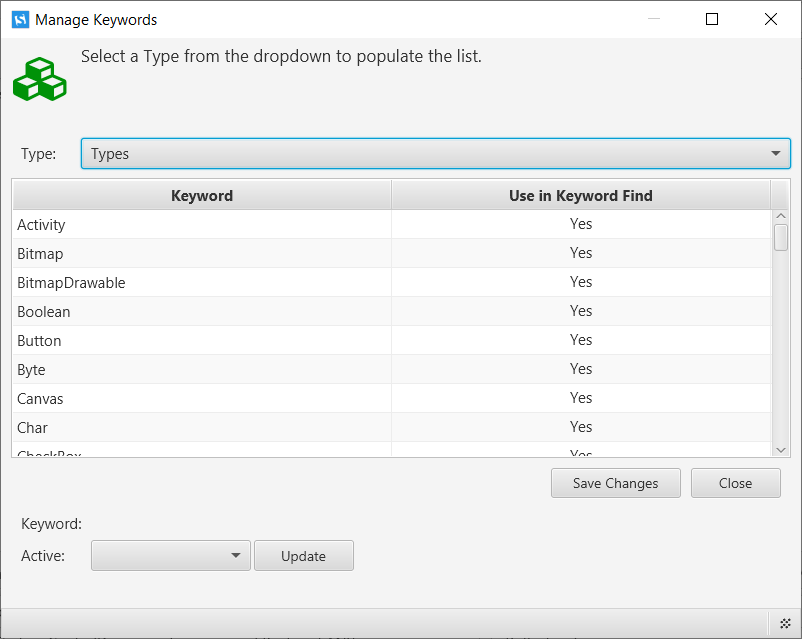Open the Type dropdown

[435, 154]
